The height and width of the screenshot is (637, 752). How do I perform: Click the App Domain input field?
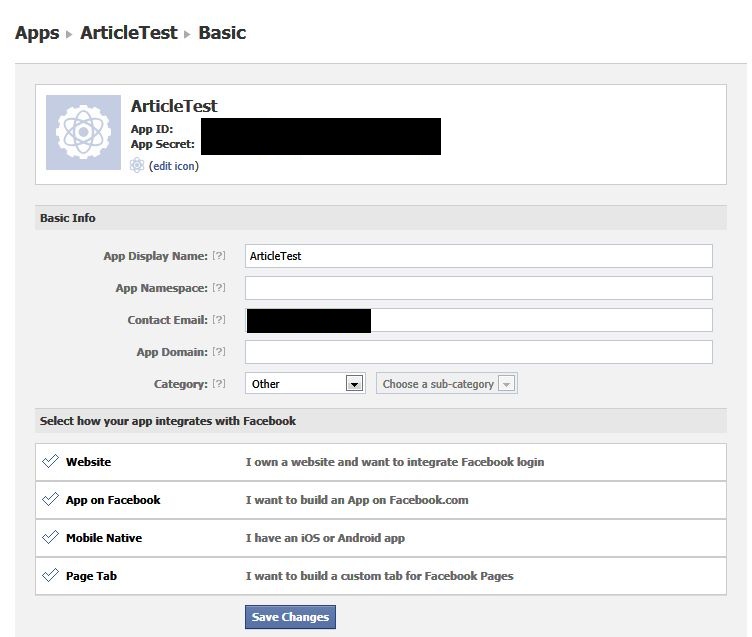click(x=479, y=352)
